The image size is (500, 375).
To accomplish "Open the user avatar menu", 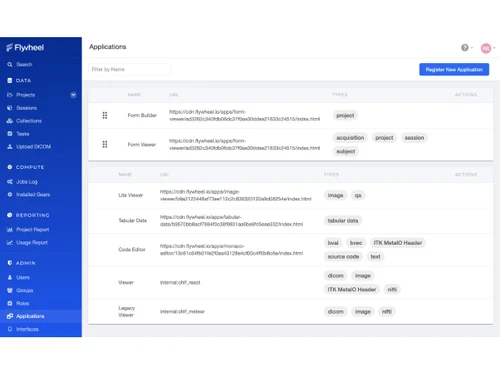I will [x=488, y=48].
